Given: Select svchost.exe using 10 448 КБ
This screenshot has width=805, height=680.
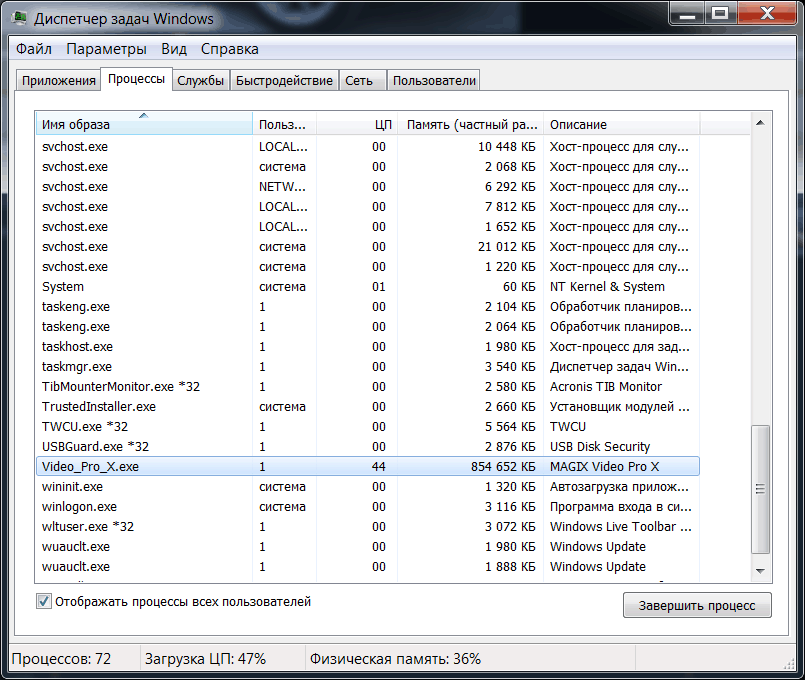Looking at the screenshot, I should [368, 146].
